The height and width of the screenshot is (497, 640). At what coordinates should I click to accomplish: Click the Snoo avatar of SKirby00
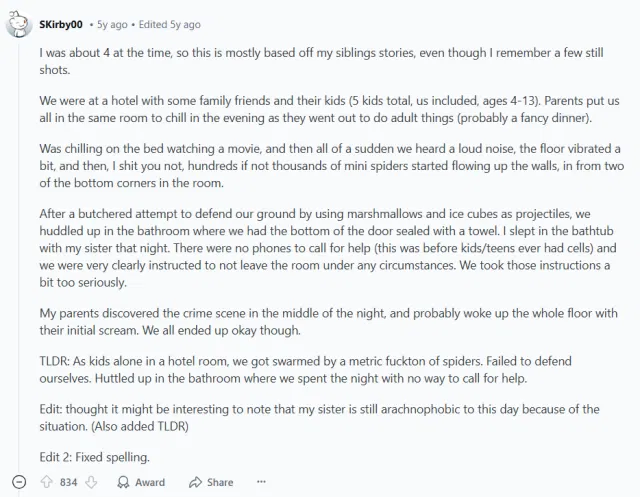[x=18, y=24]
